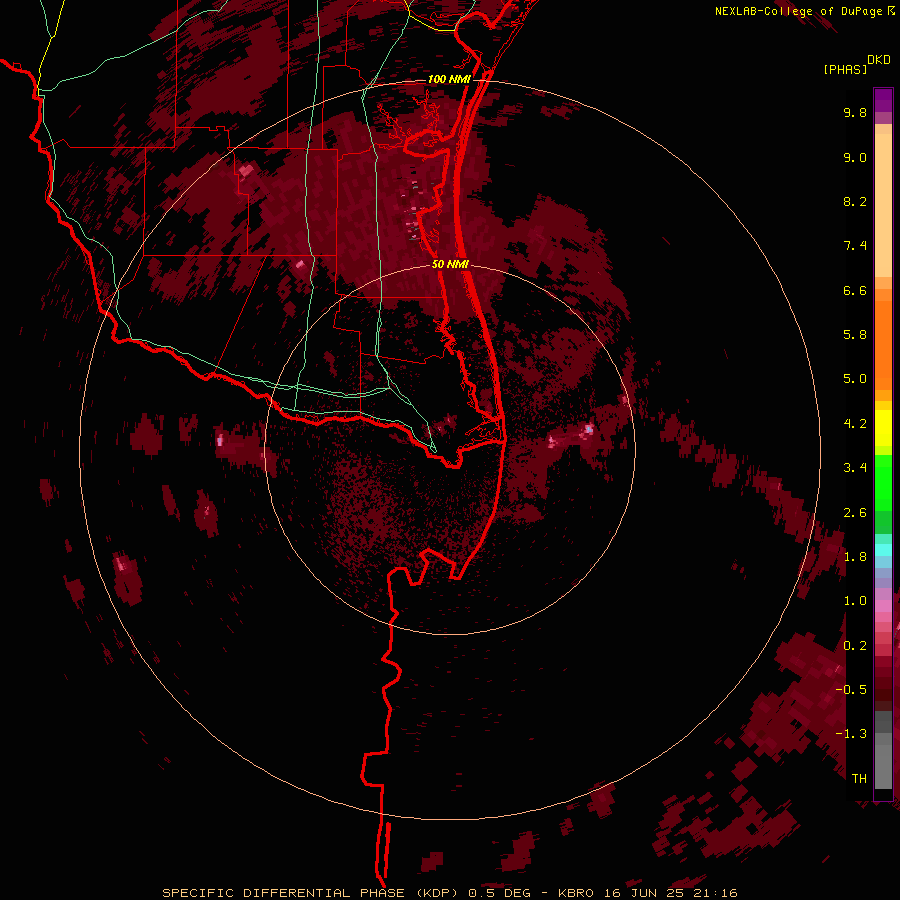Select the 1.0 value on color scale
Screen dimensions: 900x900
(855, 600)
